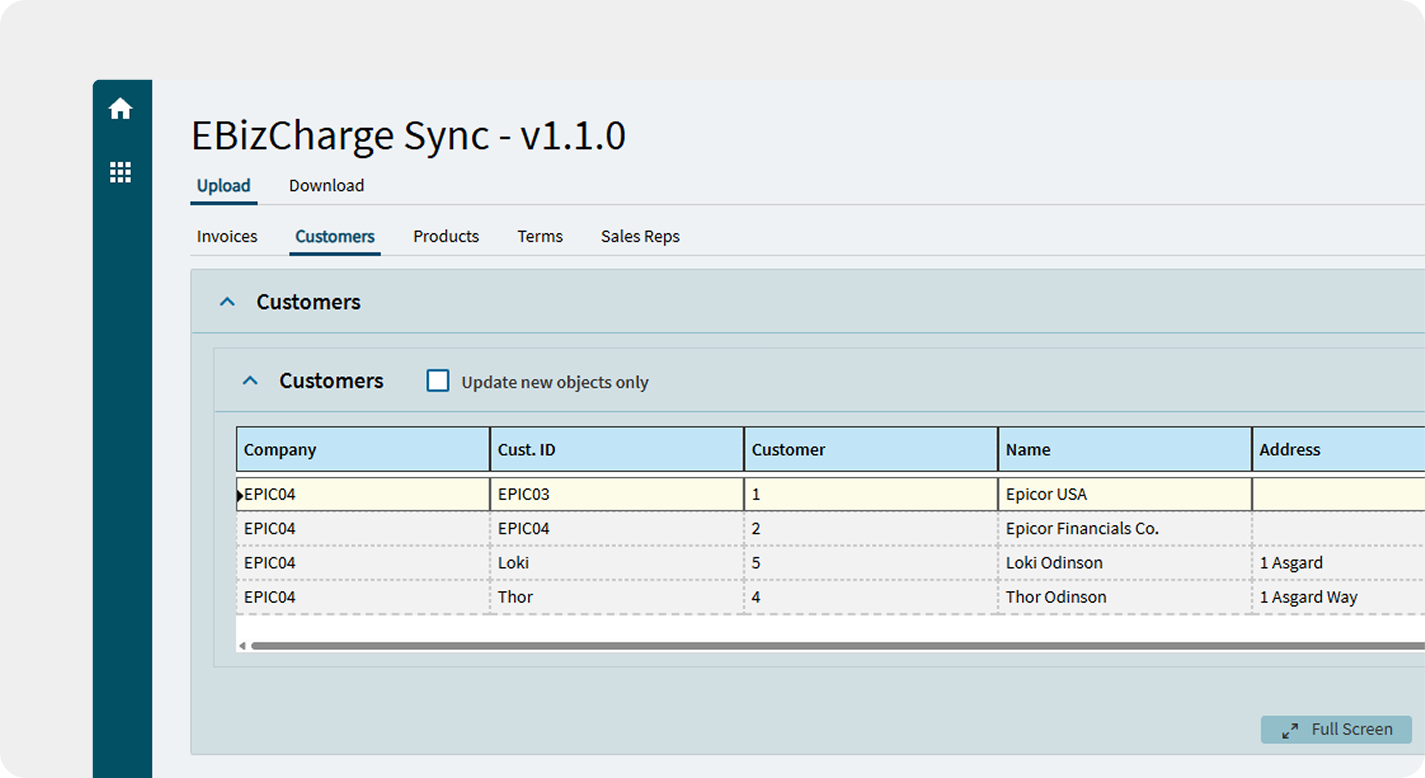Switch to the Upload tab
Image resolution: width=1425 pixels, height=778 pixels.
click(x=224, y=186)
